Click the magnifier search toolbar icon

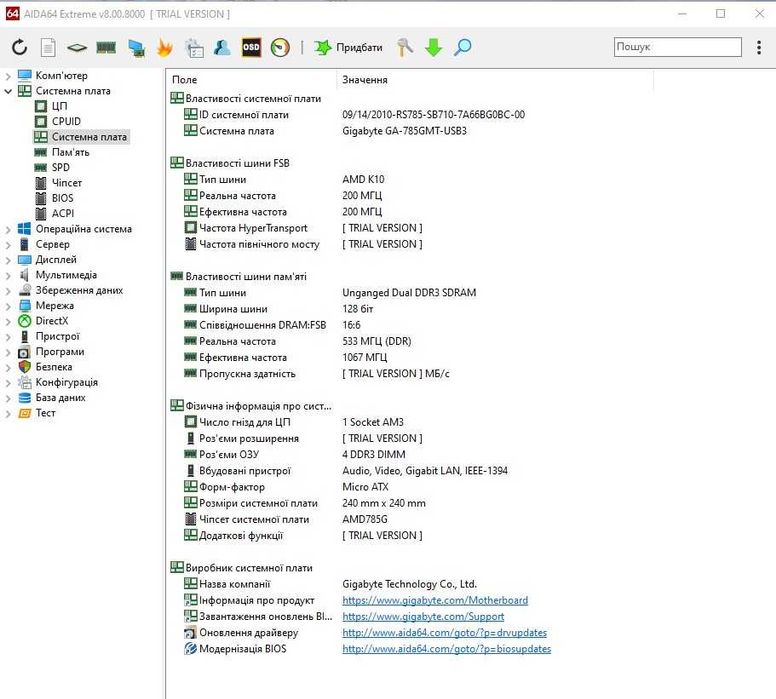[462, 48]
